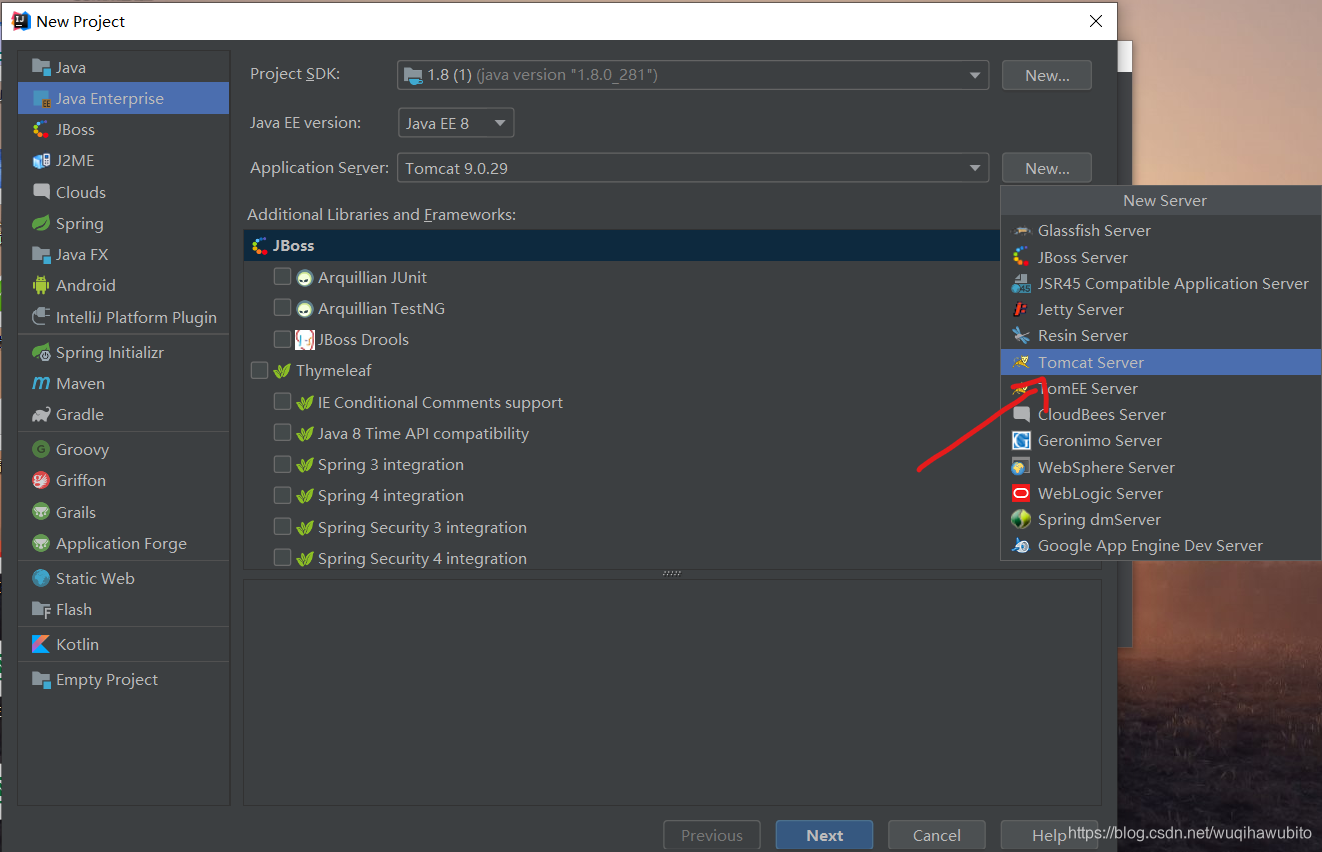This screenshot has height=852, width=1322.
Task: Select the JBoss group header in frameworks list
Action: pyautogui.click(x=621, y=245)
